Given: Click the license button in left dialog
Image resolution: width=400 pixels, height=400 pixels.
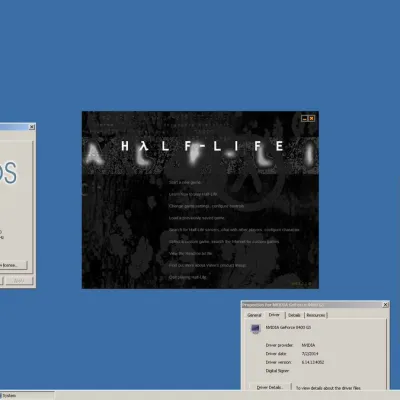Looking at the screenshot, I should pos(13,265).
